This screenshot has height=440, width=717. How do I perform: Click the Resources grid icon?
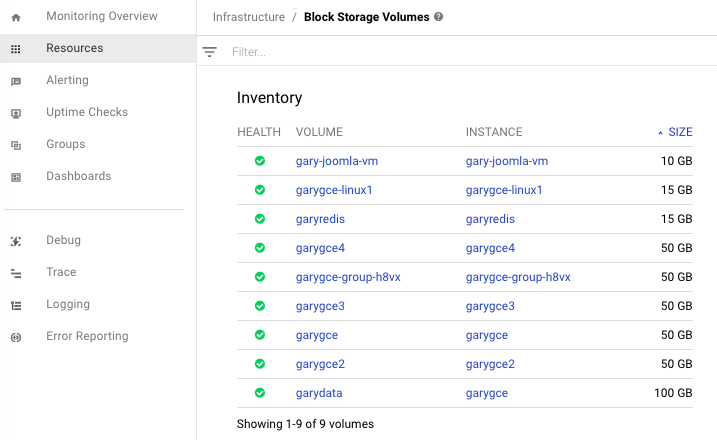16,49
